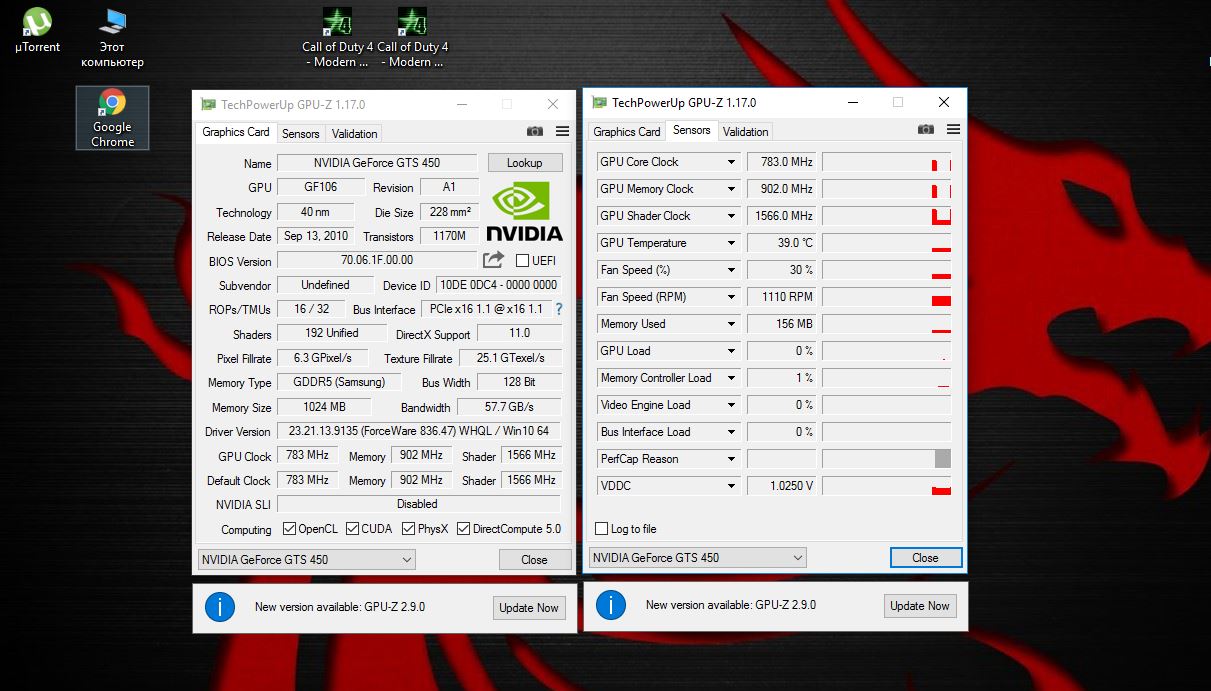This screenshot has width=1211, height=691.
Task: Click the GPU name field NVIDIA GeForce GTS 450
Action: pyautogui.click(x=377, y=163)
